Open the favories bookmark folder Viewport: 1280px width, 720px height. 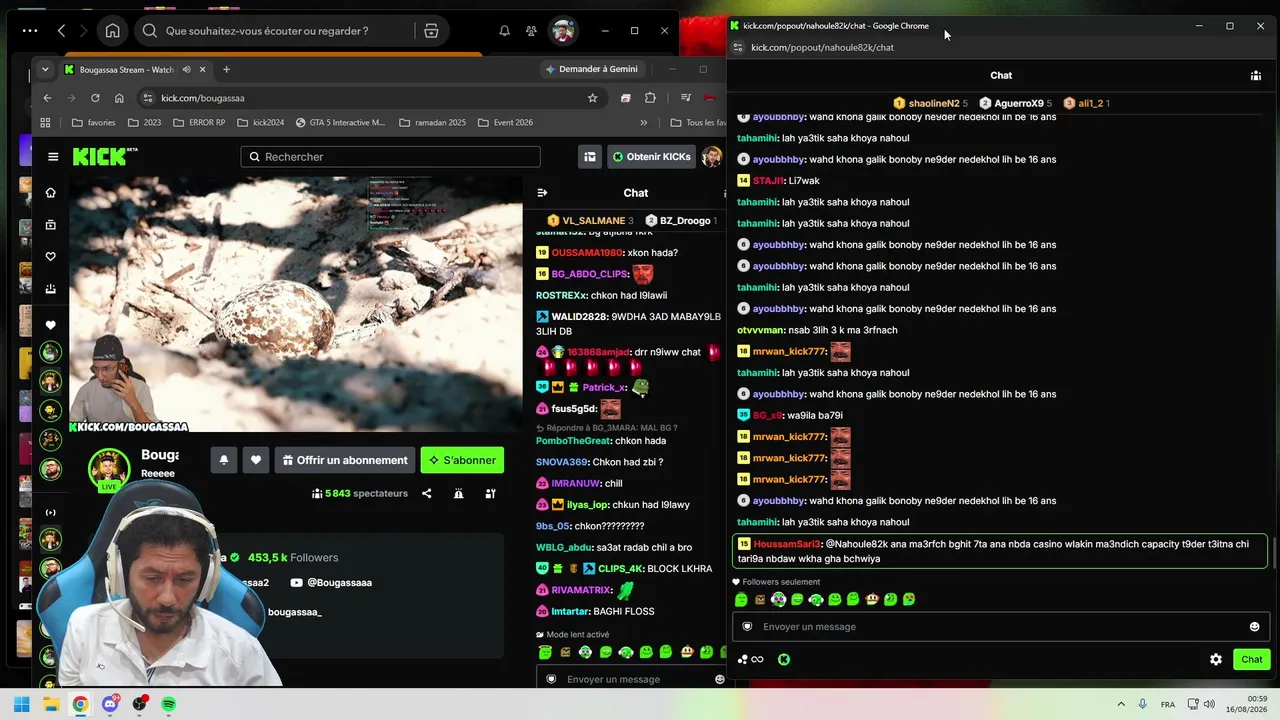coord(94,123)
